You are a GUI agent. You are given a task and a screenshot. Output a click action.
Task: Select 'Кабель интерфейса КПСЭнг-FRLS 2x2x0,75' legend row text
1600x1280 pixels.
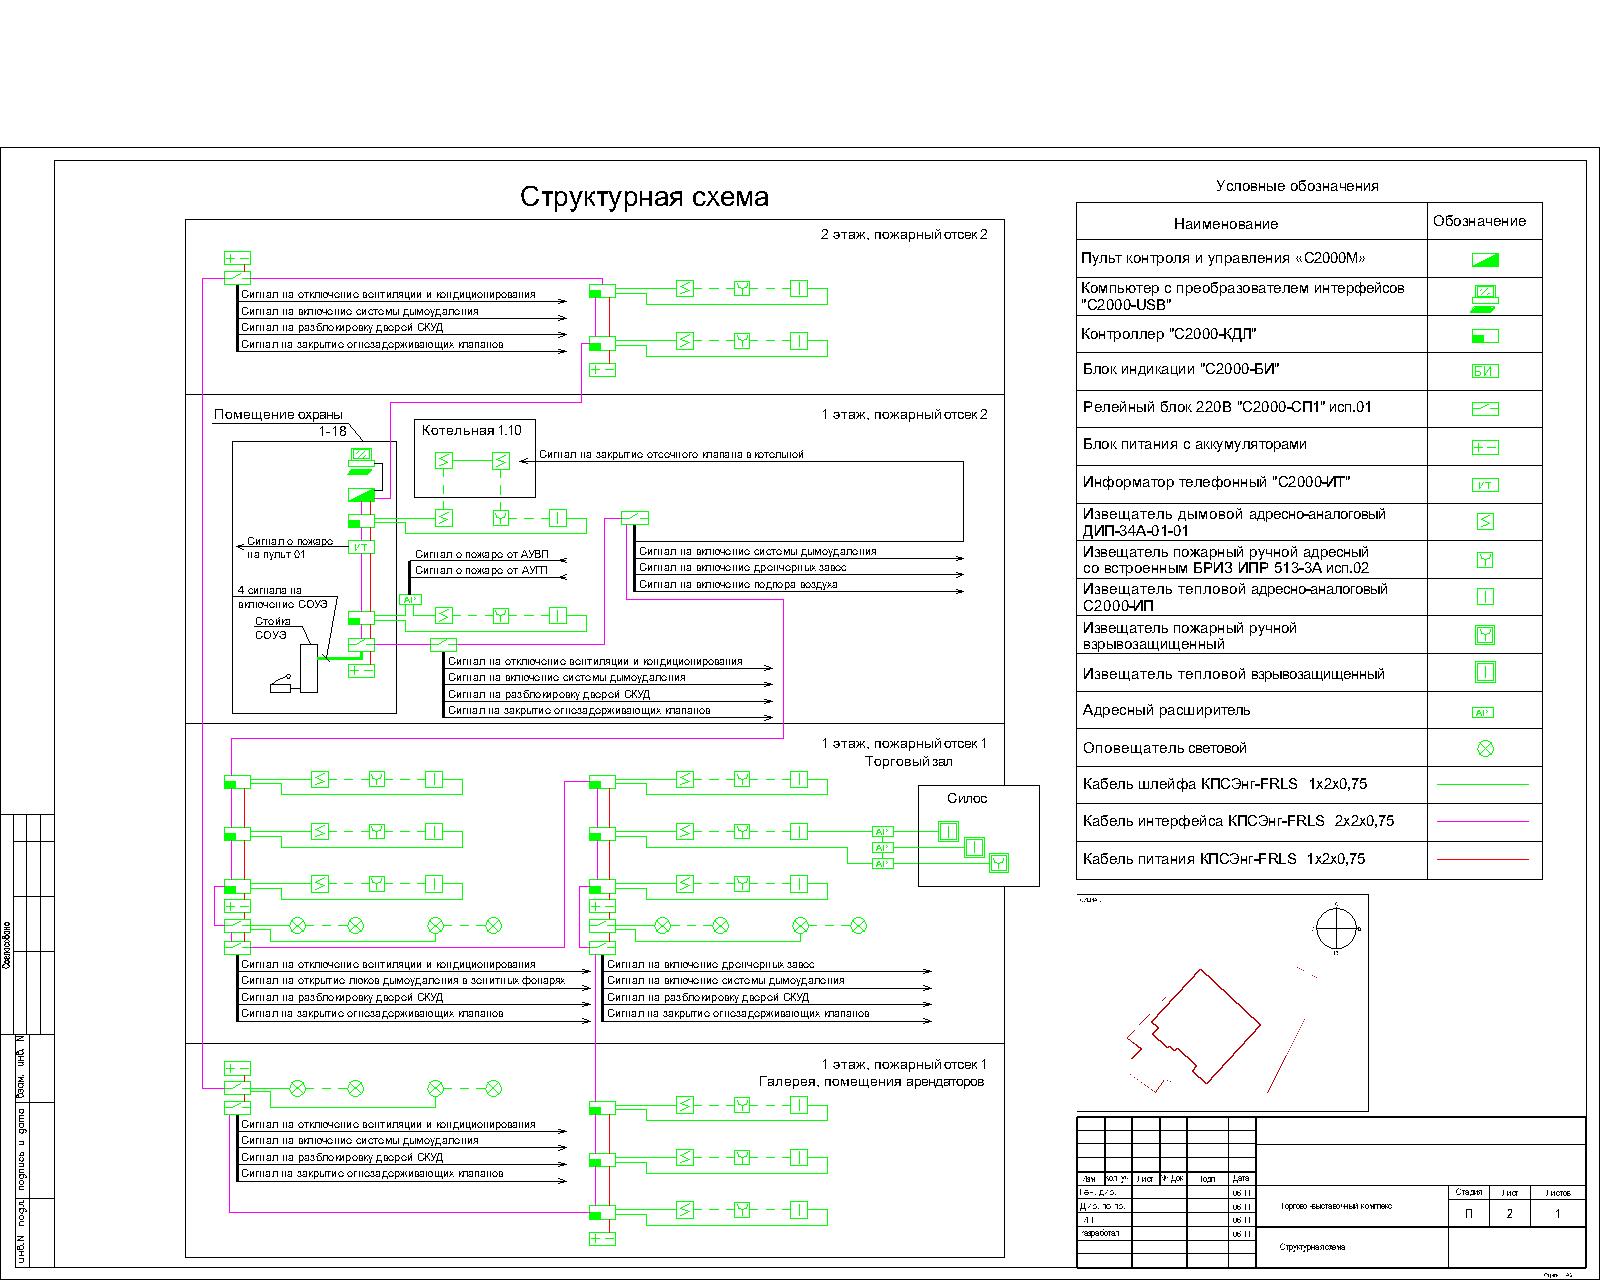[1238, 821]
